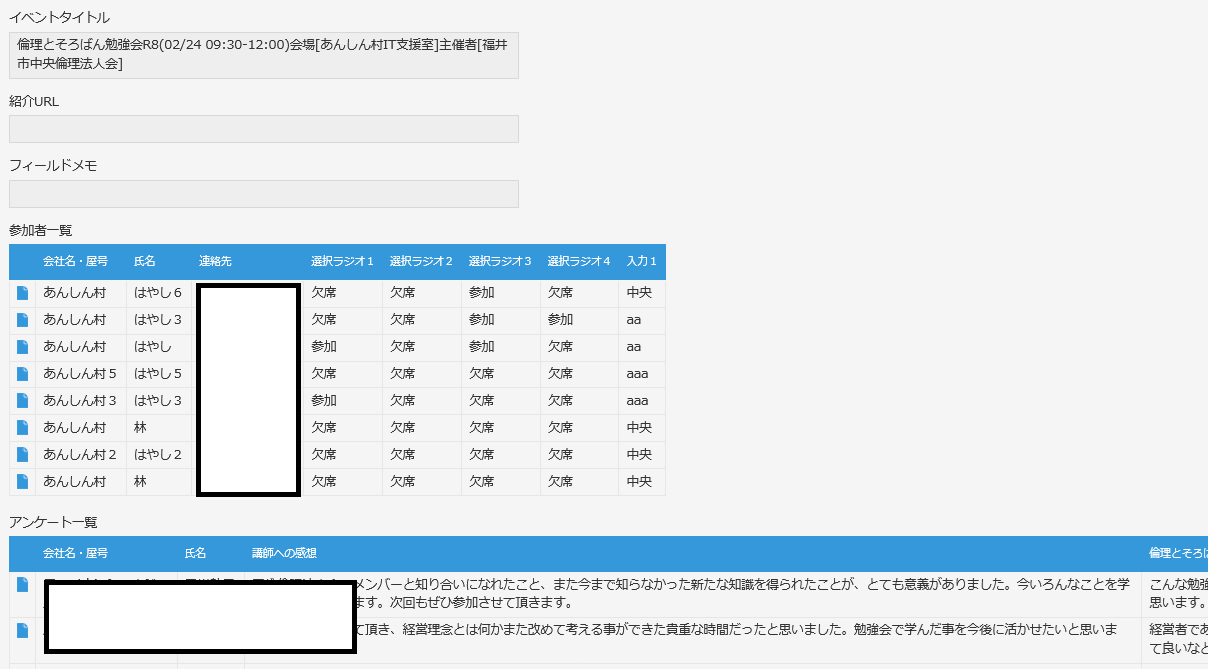Click 選択ラジオ１ column header
Screen dimensions: 1208x669
tap(342, 261)
